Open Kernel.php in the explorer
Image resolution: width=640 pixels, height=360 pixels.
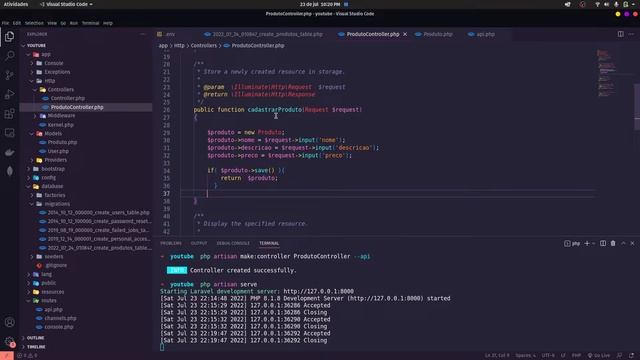[x=60, y=125]
